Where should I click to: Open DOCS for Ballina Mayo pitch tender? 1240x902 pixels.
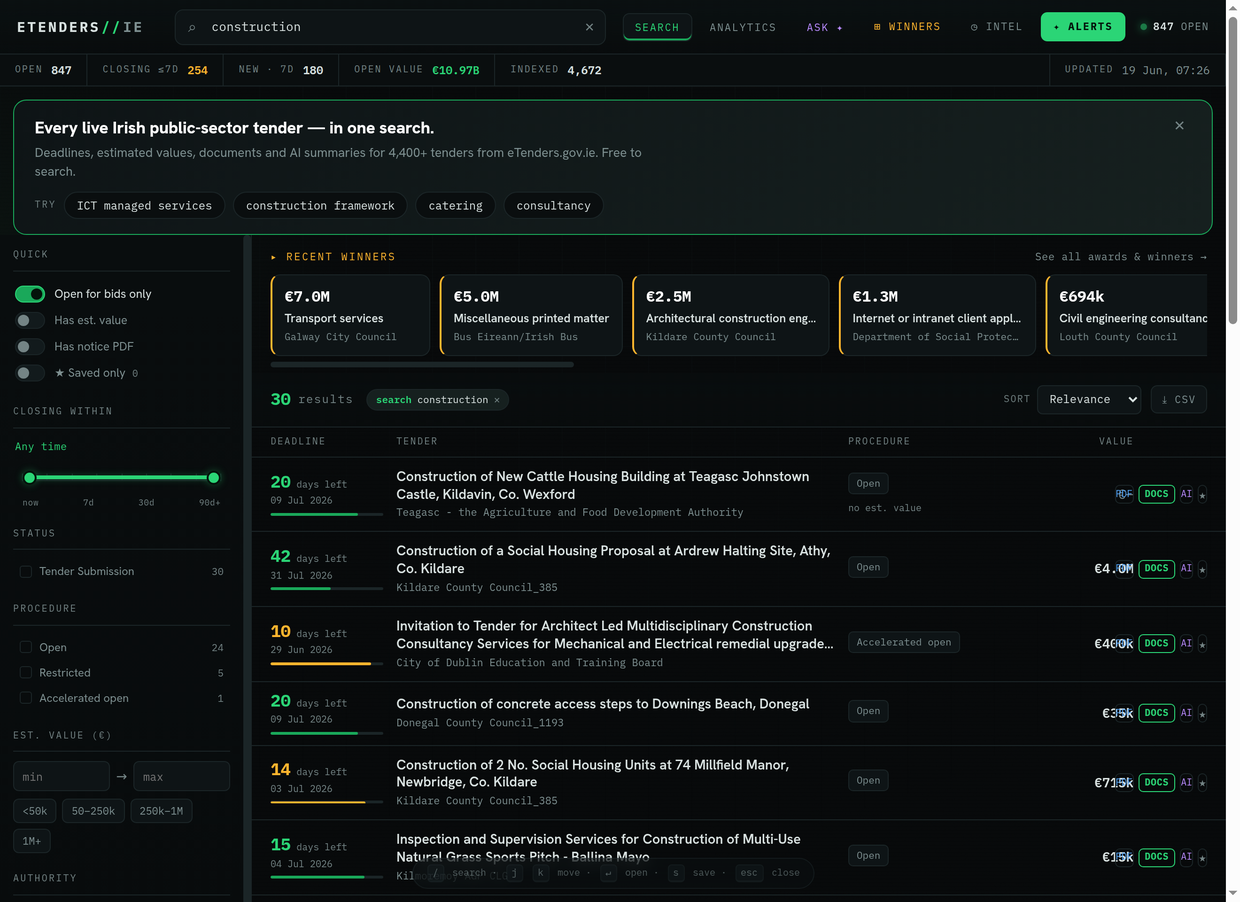[x=1156, y=857]
